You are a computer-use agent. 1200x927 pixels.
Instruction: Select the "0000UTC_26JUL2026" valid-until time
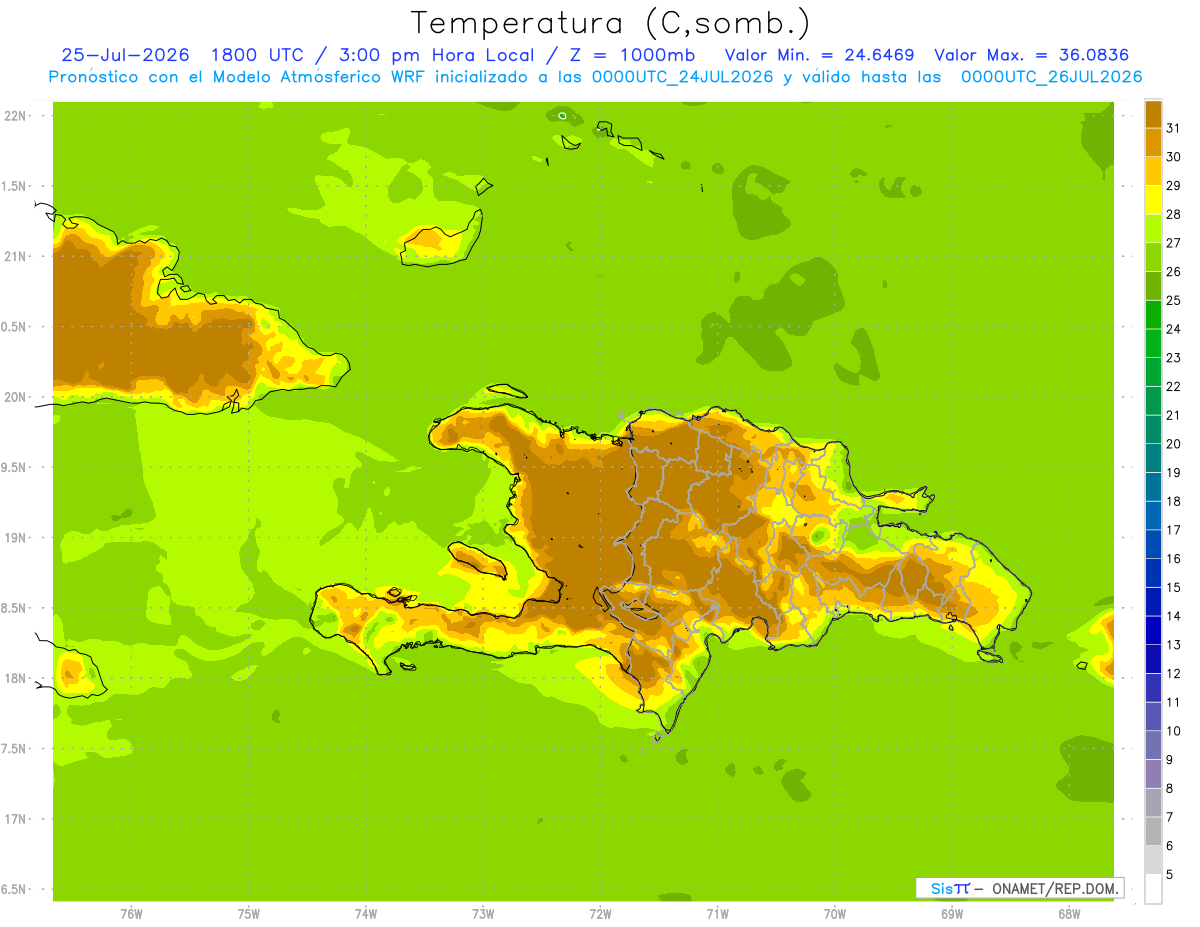click(x=1052, y=77)
